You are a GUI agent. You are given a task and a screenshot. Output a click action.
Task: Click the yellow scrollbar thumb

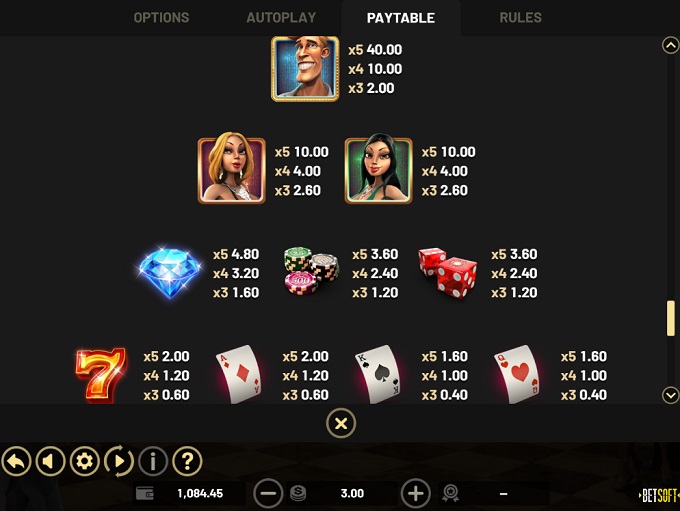(x=670, y=318)
